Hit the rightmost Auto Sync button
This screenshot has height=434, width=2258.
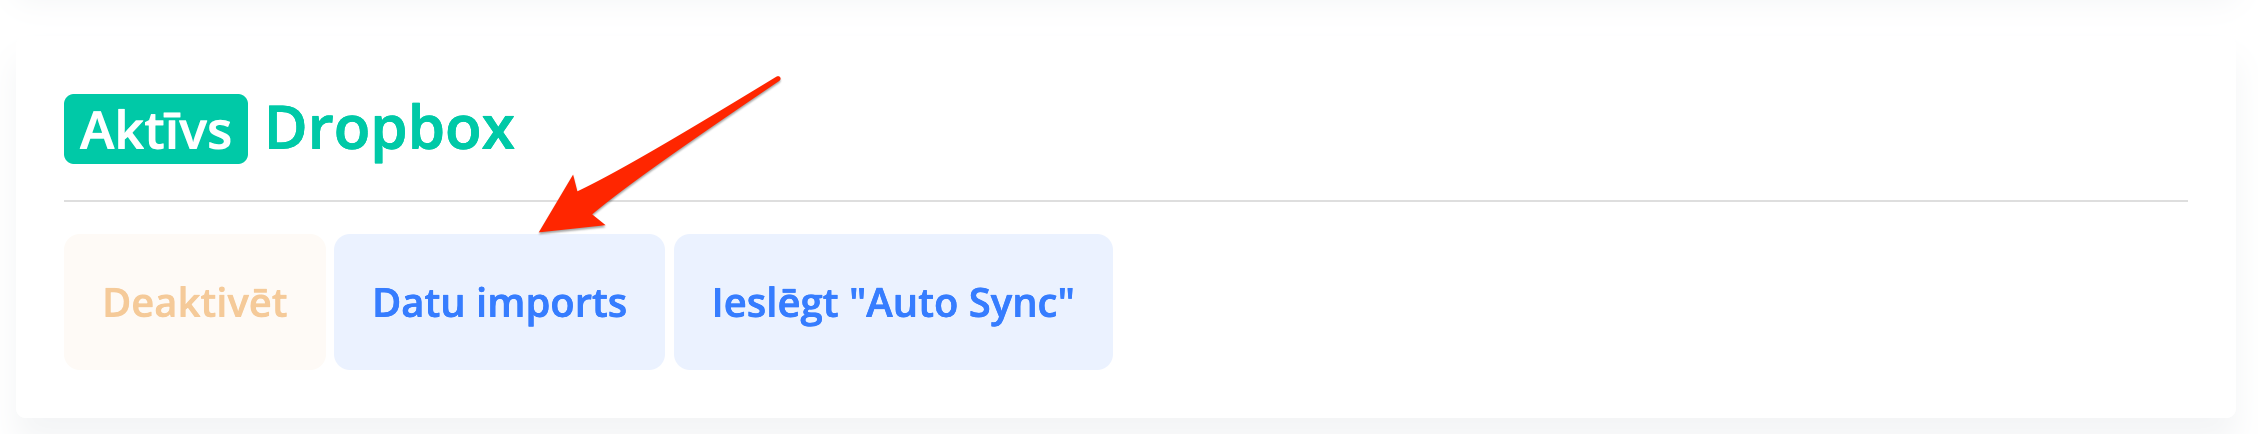tap(892, 302)
